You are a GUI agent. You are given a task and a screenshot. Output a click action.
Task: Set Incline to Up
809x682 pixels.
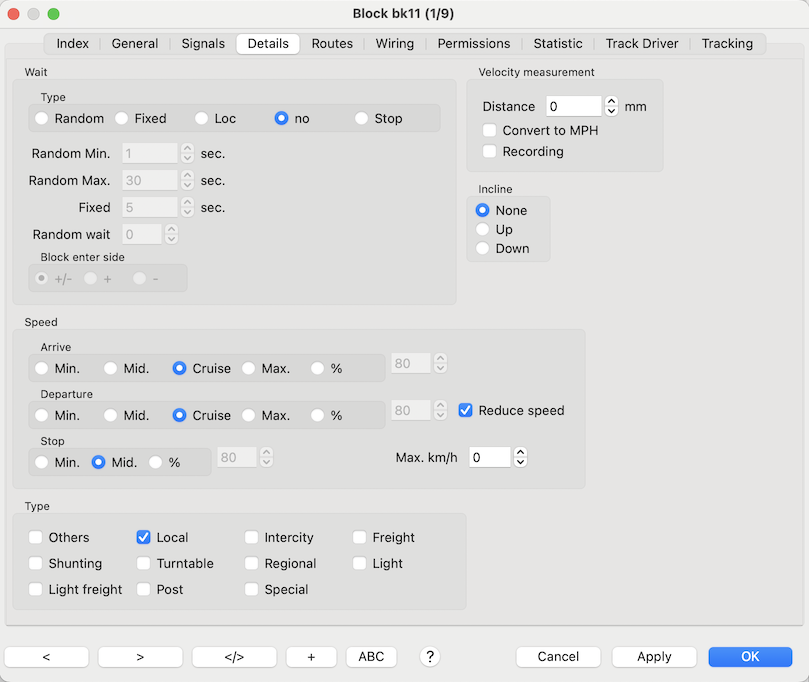tap(483, 230)
